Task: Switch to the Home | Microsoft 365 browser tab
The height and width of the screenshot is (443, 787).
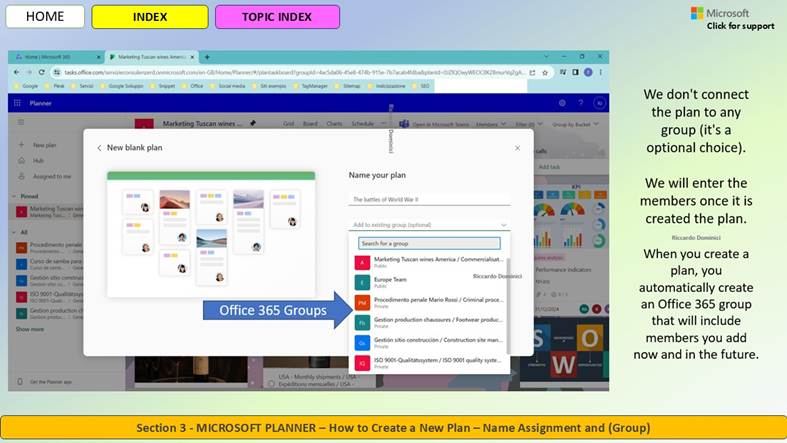Action: point(56,57)
